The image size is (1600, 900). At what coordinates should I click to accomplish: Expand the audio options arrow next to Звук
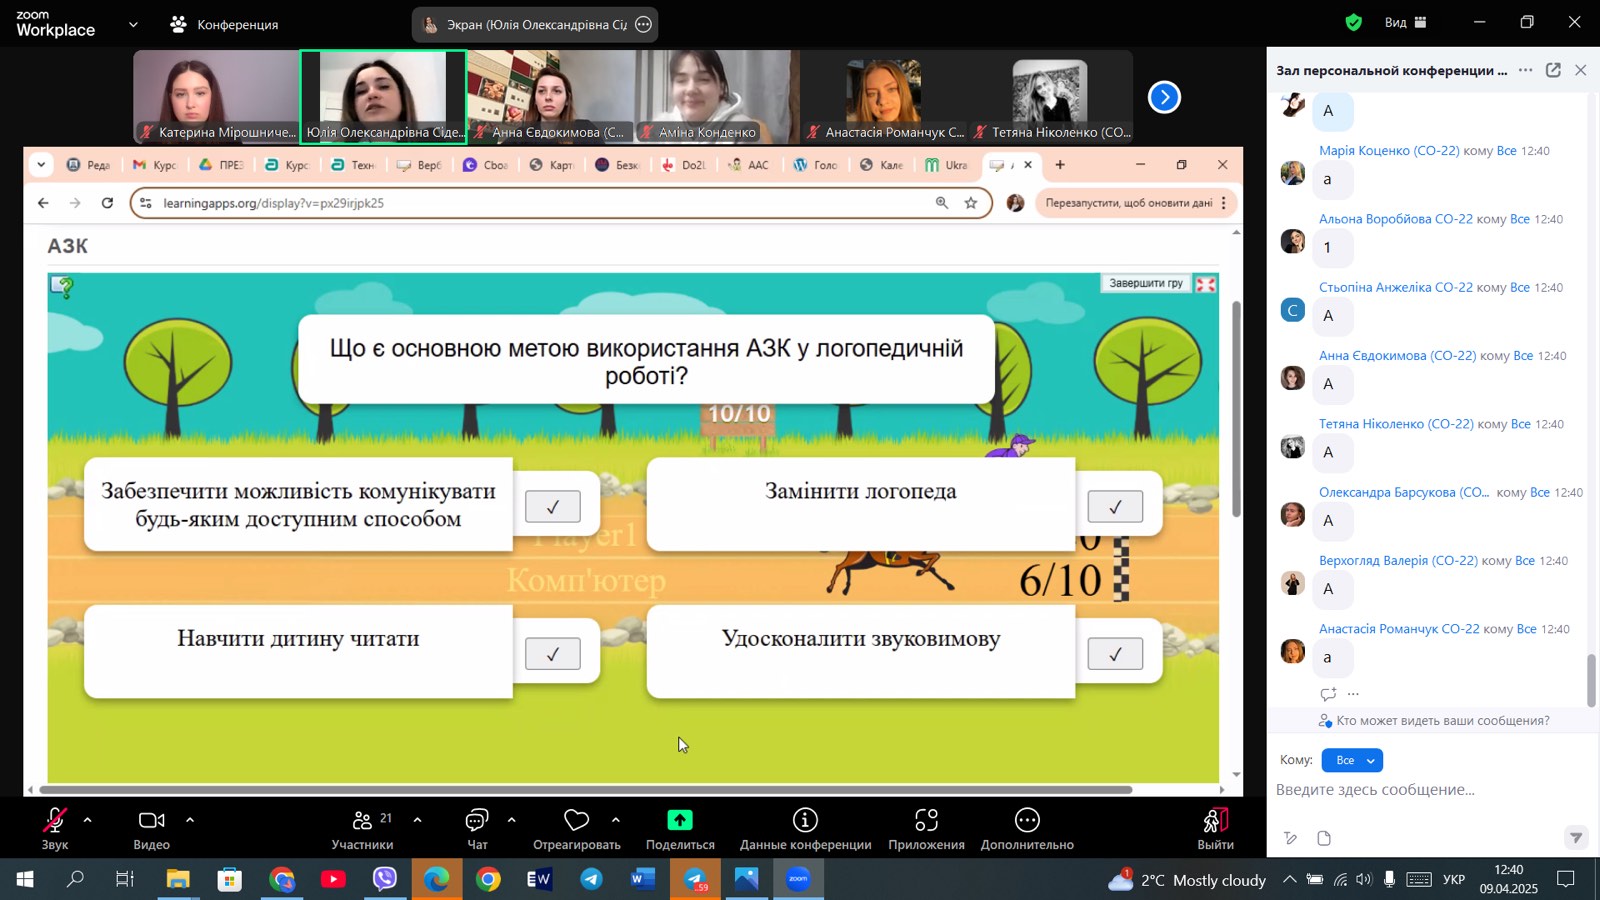[x=88, y=820]
